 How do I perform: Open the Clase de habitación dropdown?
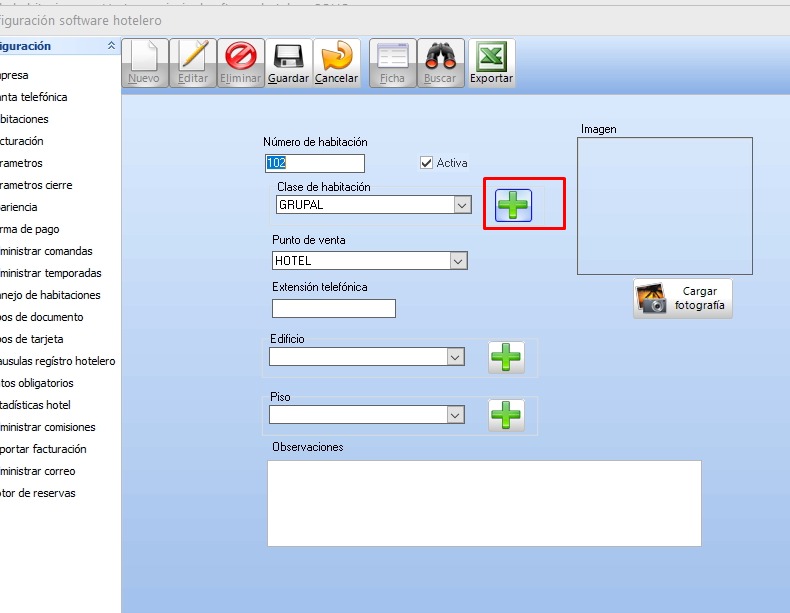tap(461, 205)
